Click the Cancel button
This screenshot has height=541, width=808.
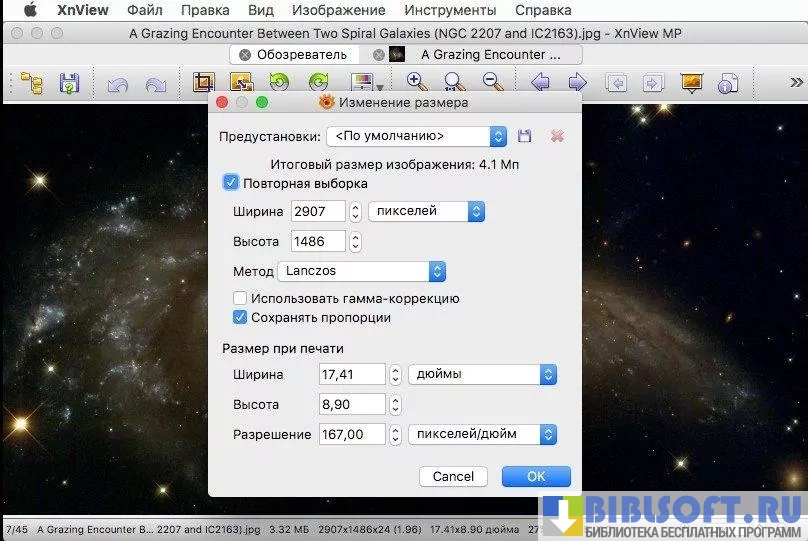453,477
